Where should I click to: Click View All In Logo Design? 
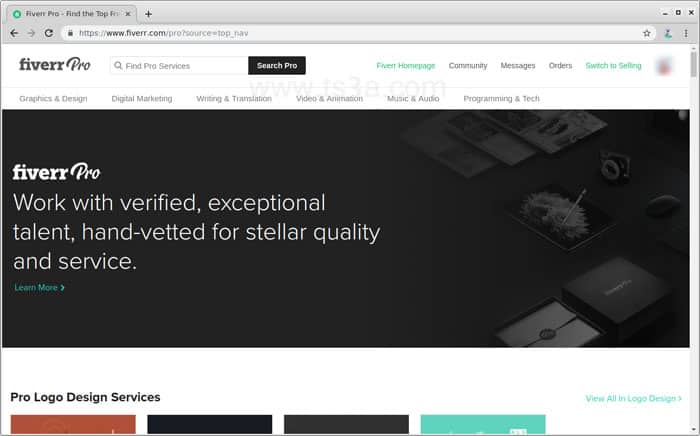tap(633, 398)
